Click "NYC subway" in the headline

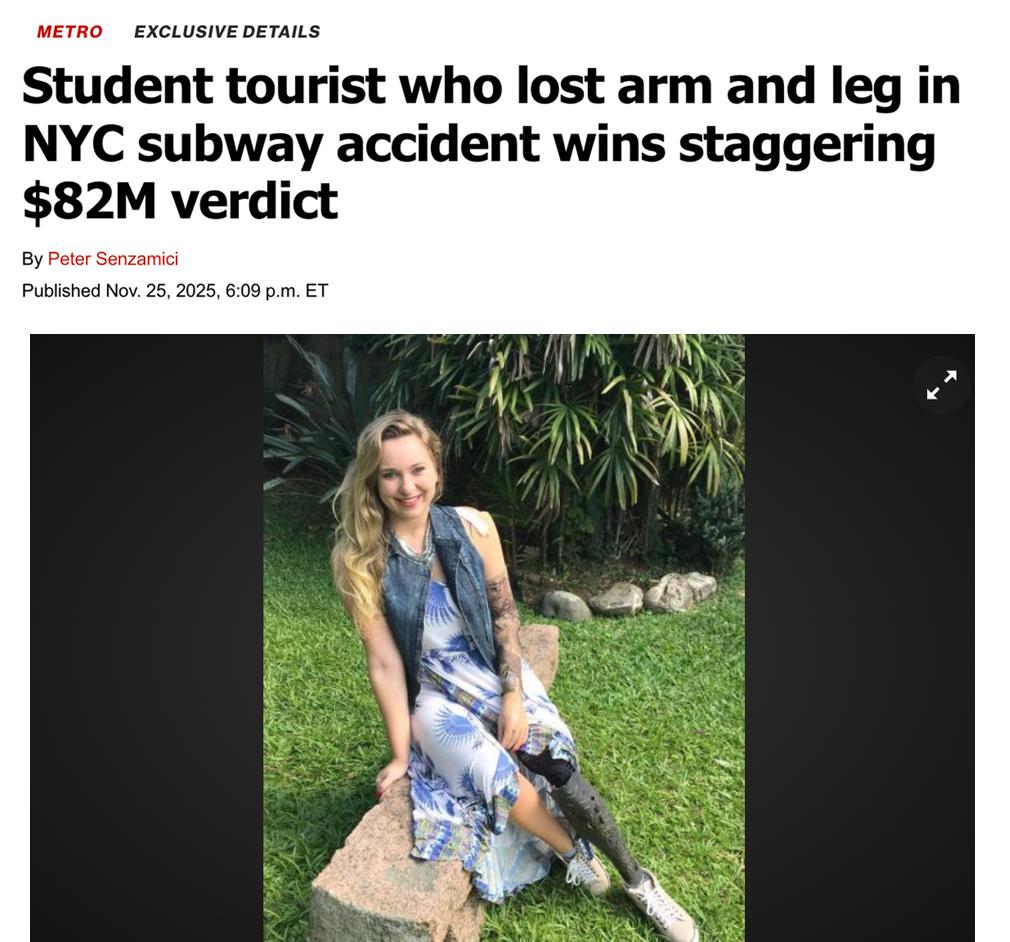click(173, 144)
